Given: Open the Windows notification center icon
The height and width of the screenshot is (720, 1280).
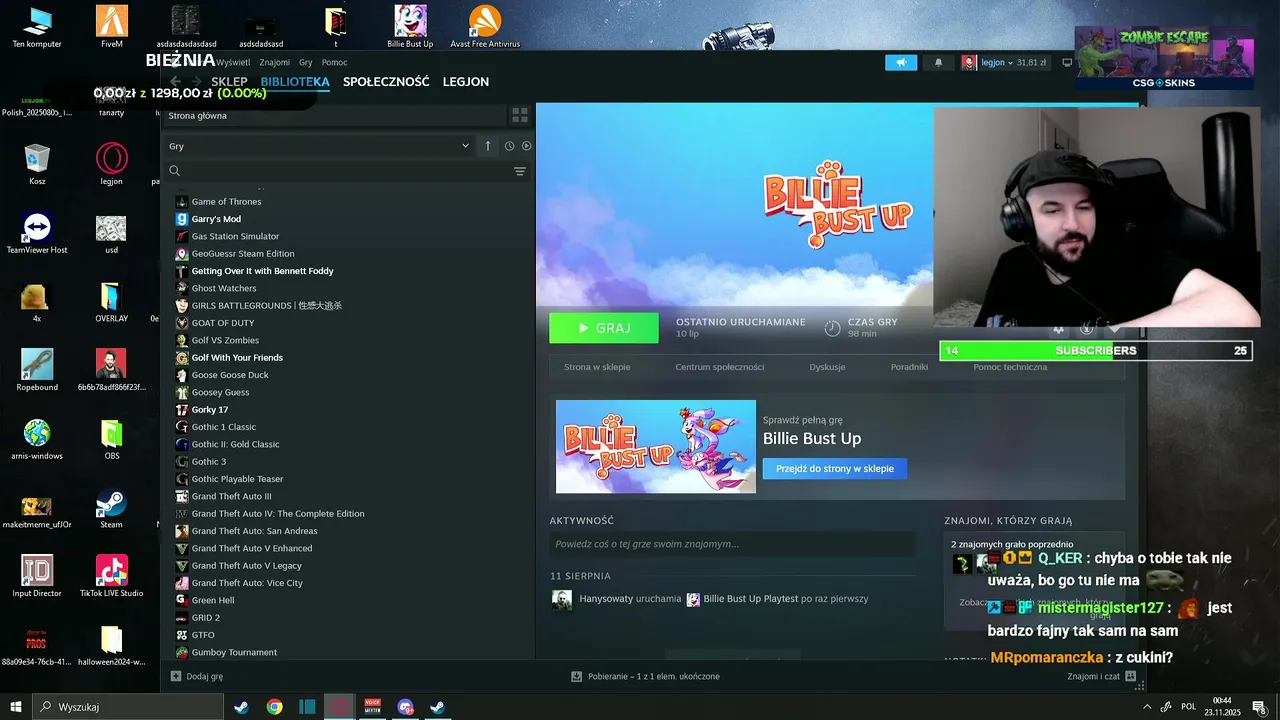Looking at the screenshot, I should coord(1259,707).
